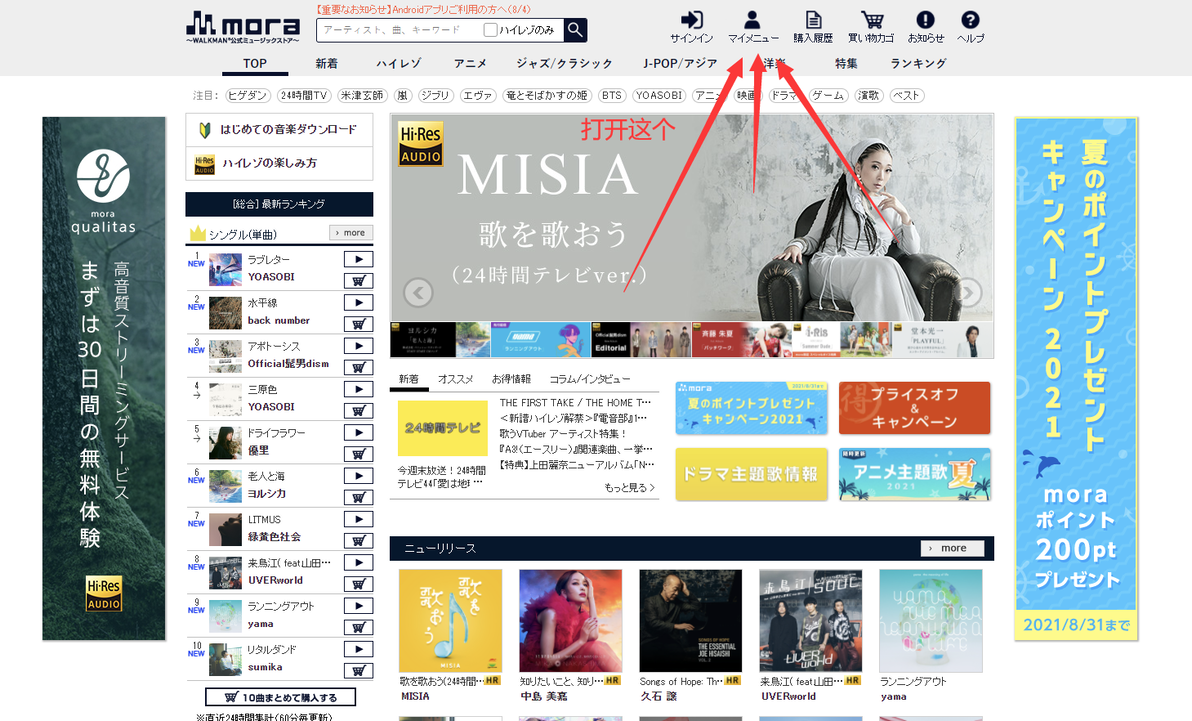This screenshot has width=1192, height=721.
Task: Open the お知らせ notifications icon
Action: (925, 27)
